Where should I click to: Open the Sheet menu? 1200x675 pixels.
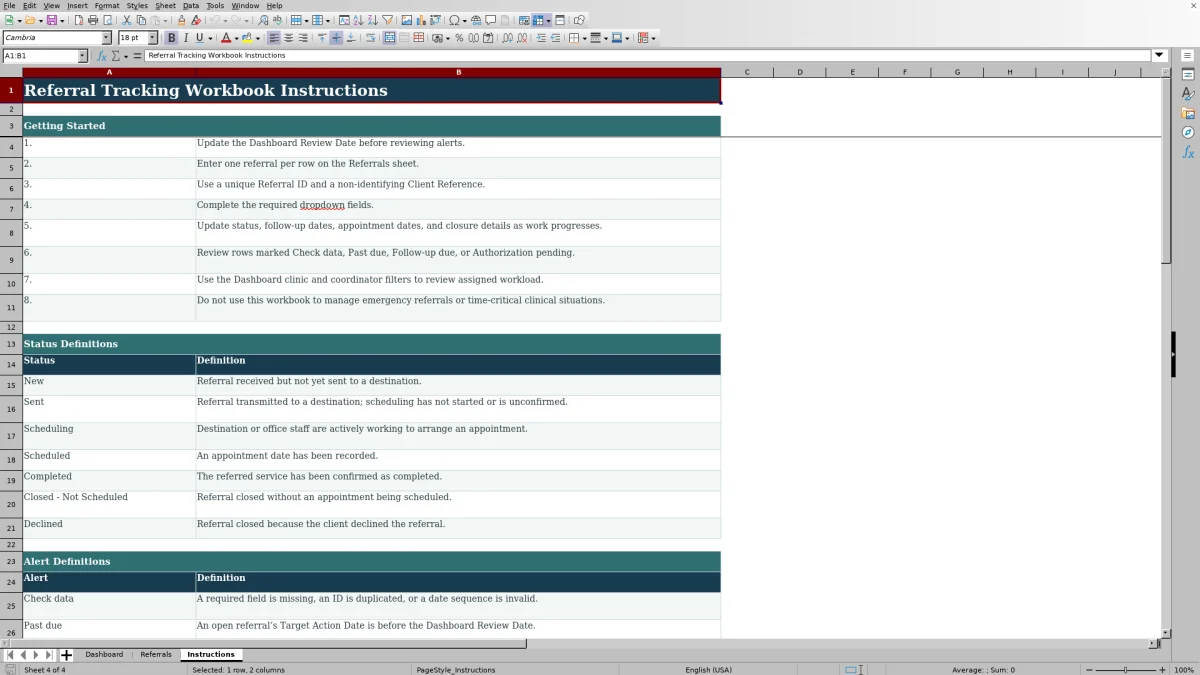tap(165, 6)
